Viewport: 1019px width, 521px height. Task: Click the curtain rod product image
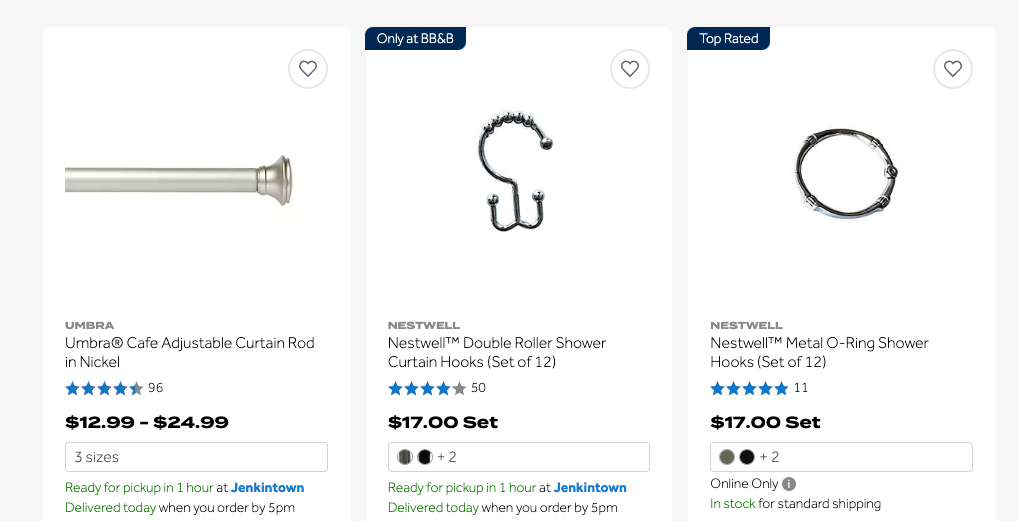(180, 180)
